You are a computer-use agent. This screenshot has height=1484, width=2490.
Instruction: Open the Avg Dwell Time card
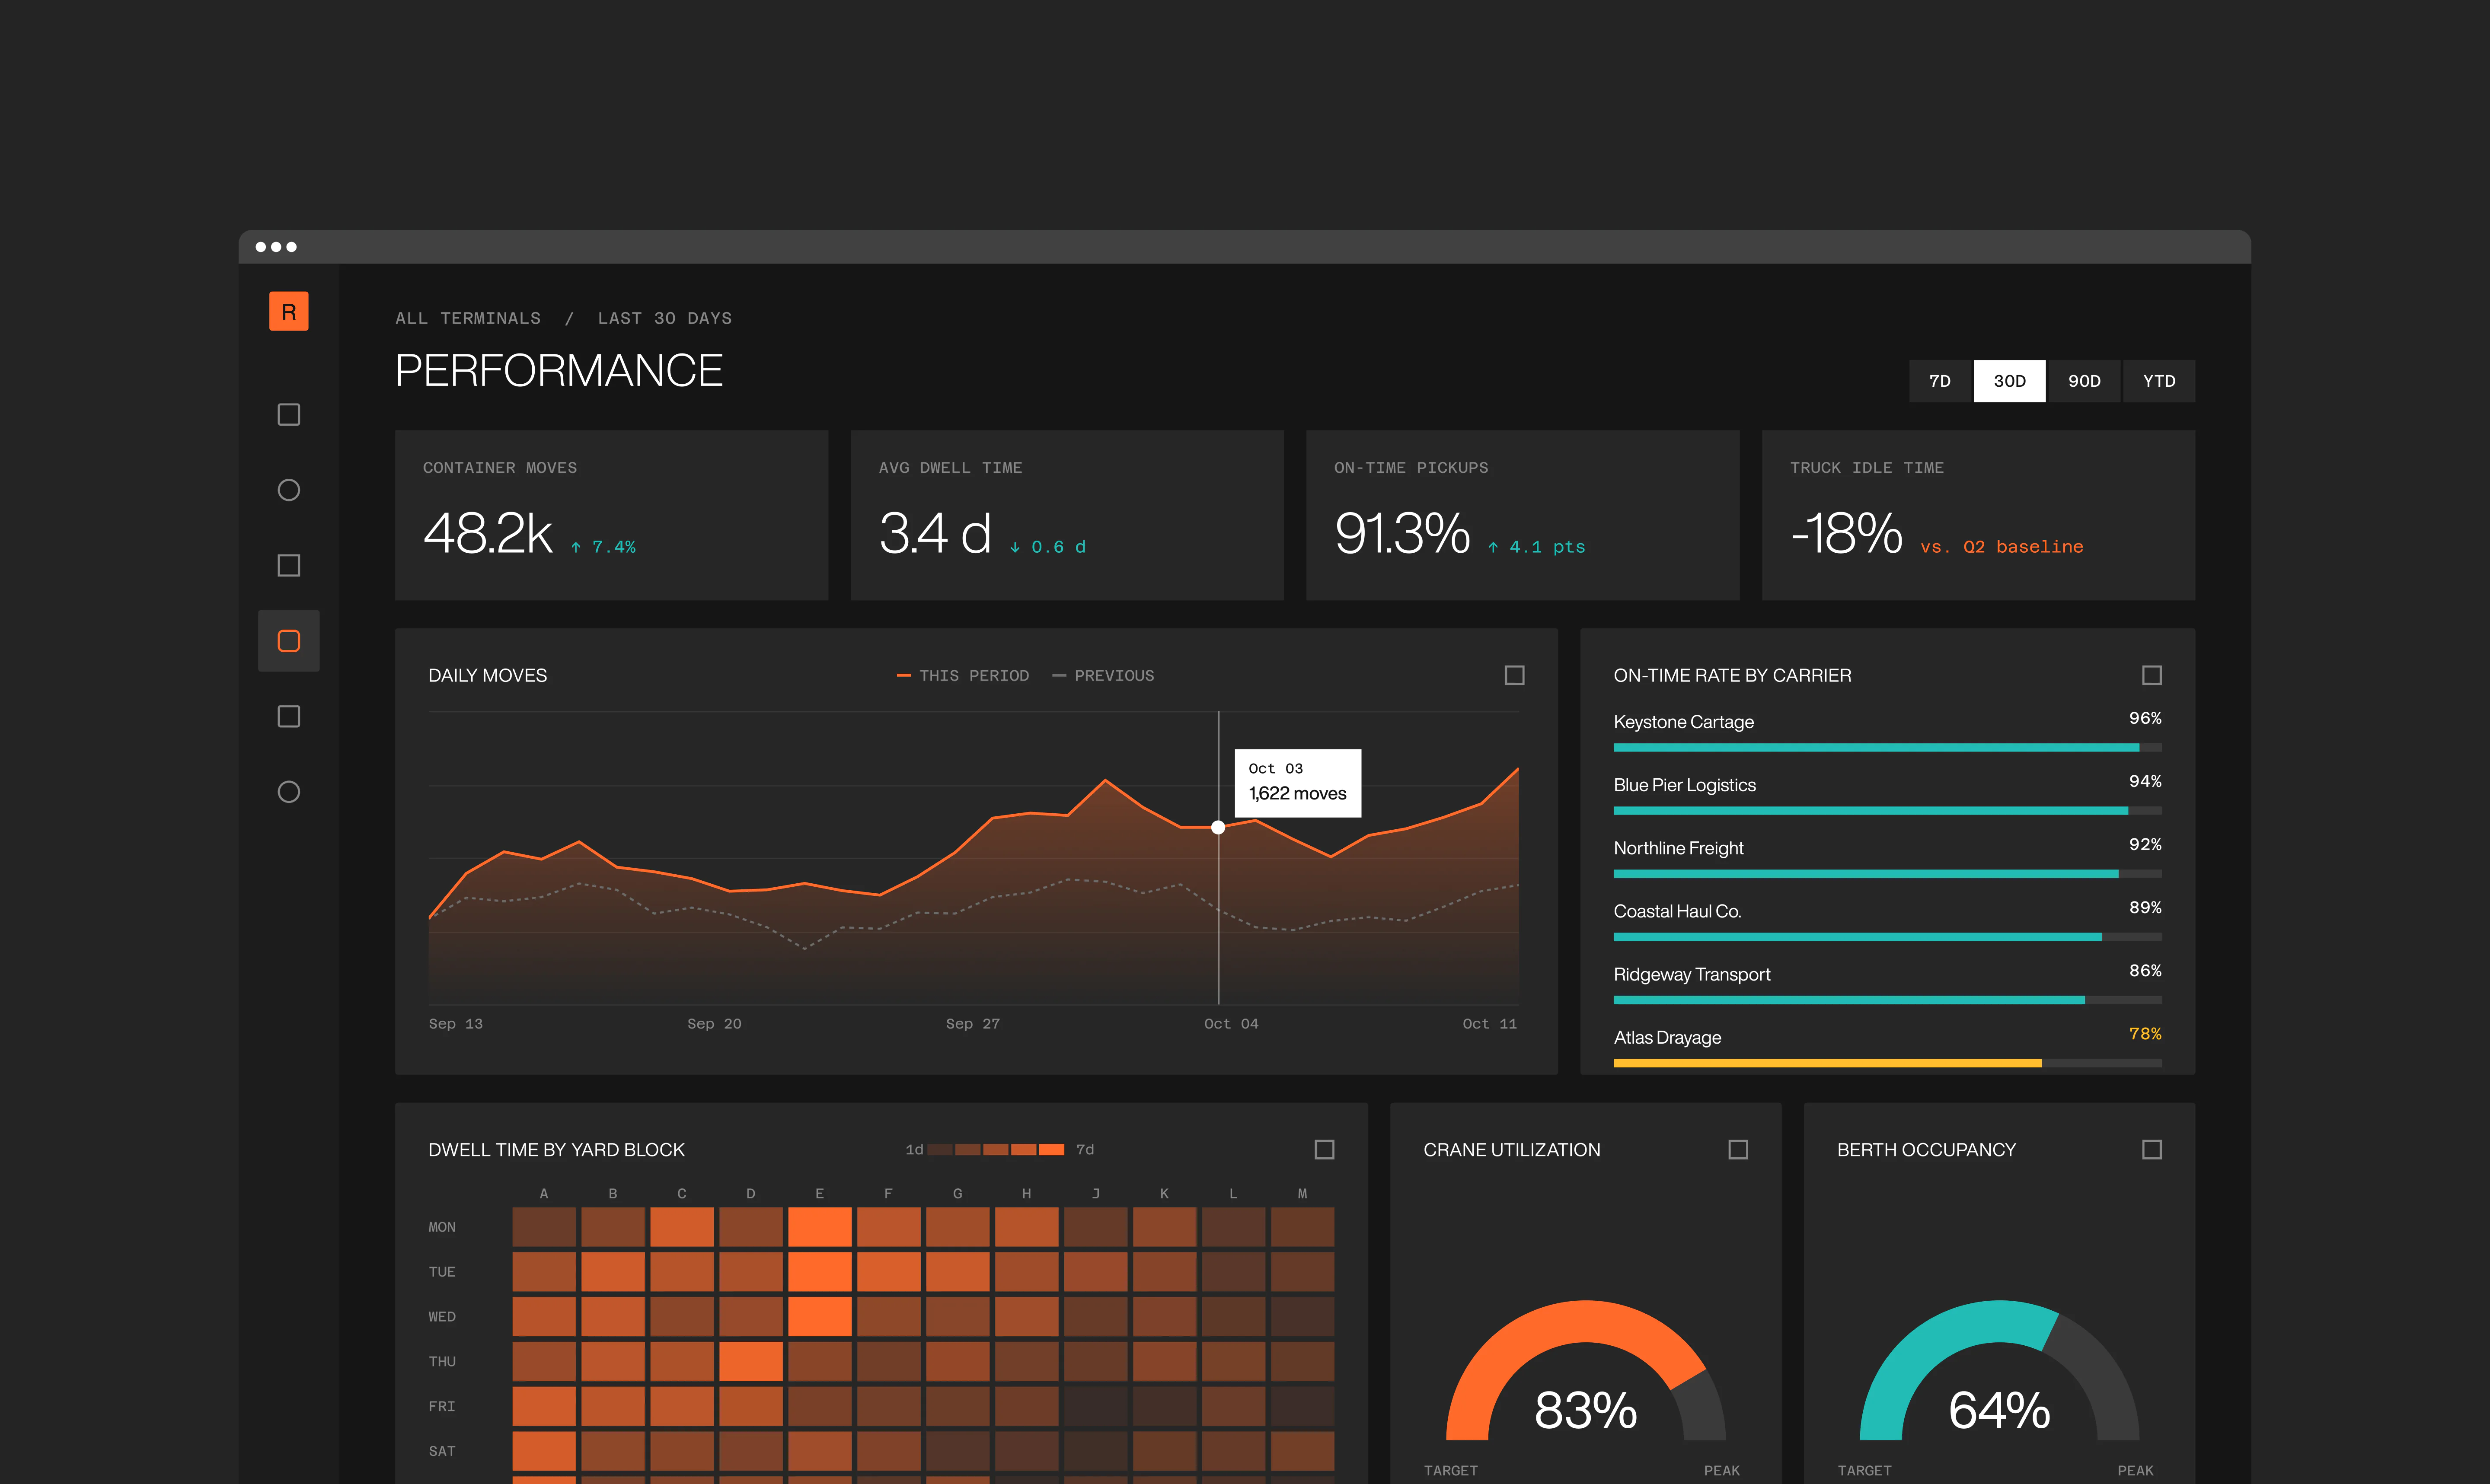click(1066, 515)
